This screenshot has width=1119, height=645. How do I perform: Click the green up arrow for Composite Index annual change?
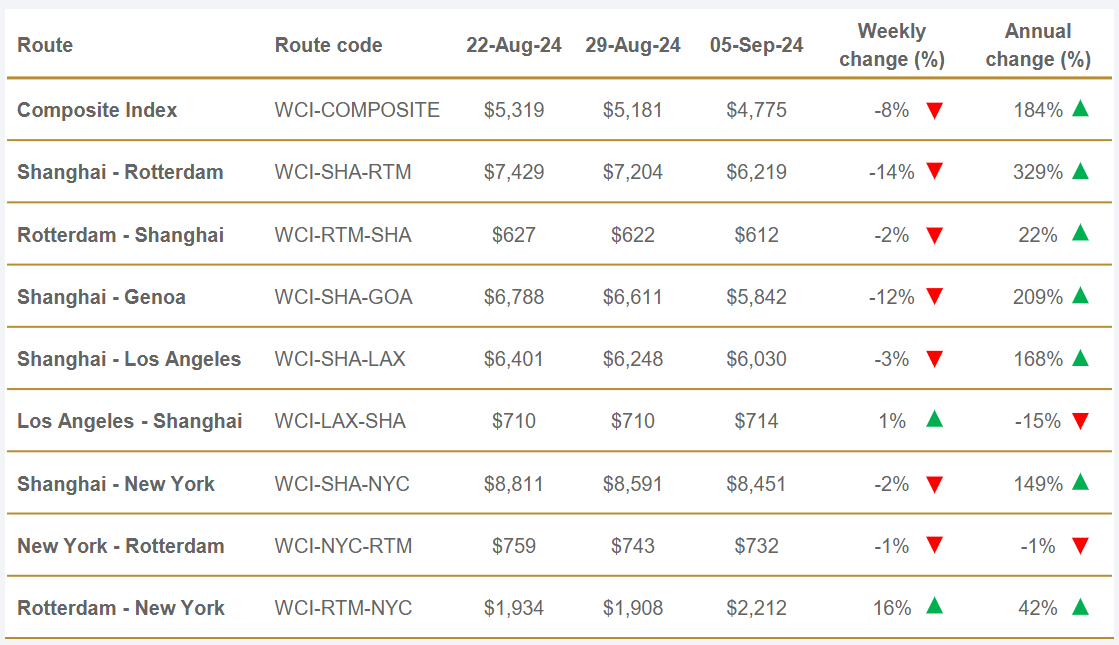pyautogui.click(x=1080, y=109)
